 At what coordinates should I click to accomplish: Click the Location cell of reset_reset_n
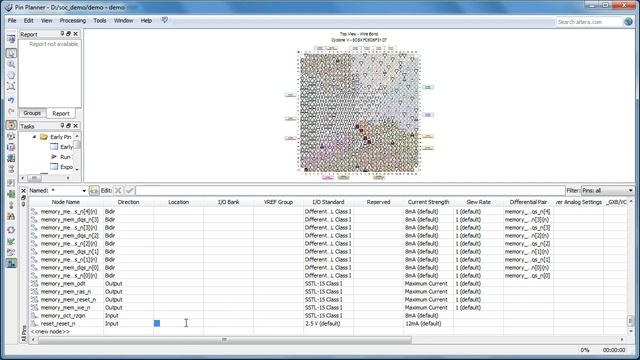(x=178, y=324)
